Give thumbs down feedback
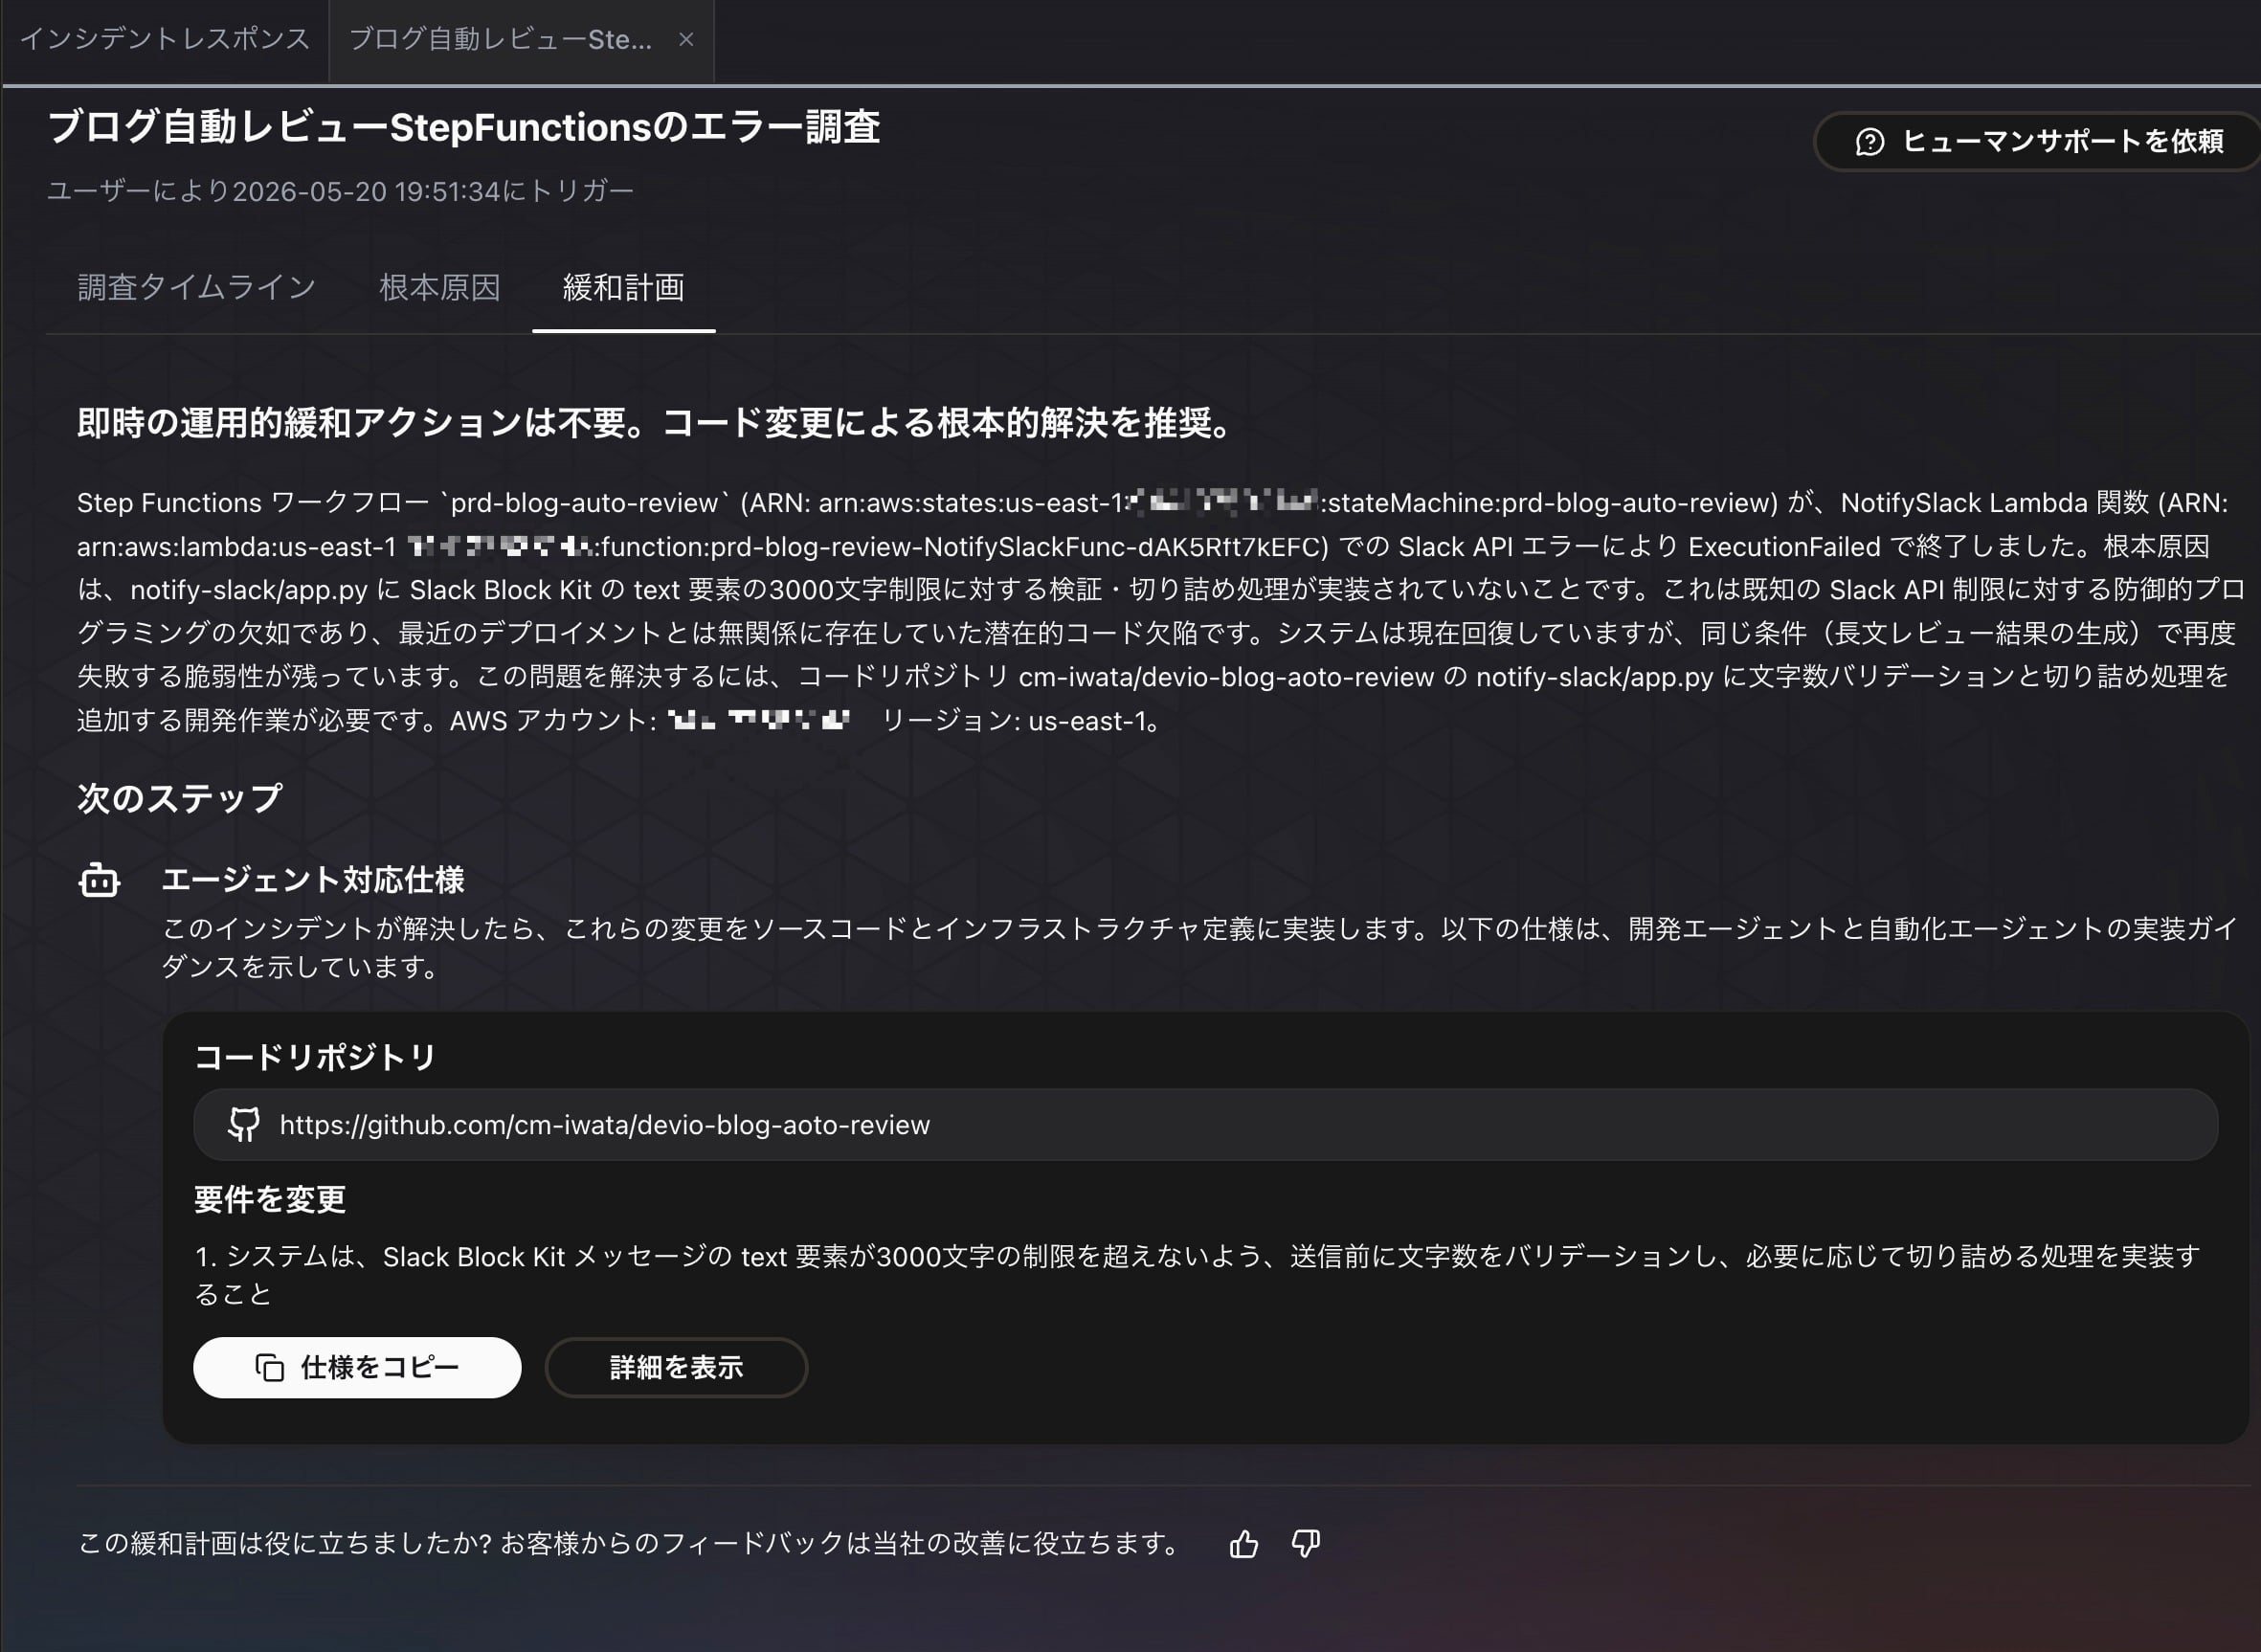Viewport: 2261px width, 1652px height. (1305, 1544)
